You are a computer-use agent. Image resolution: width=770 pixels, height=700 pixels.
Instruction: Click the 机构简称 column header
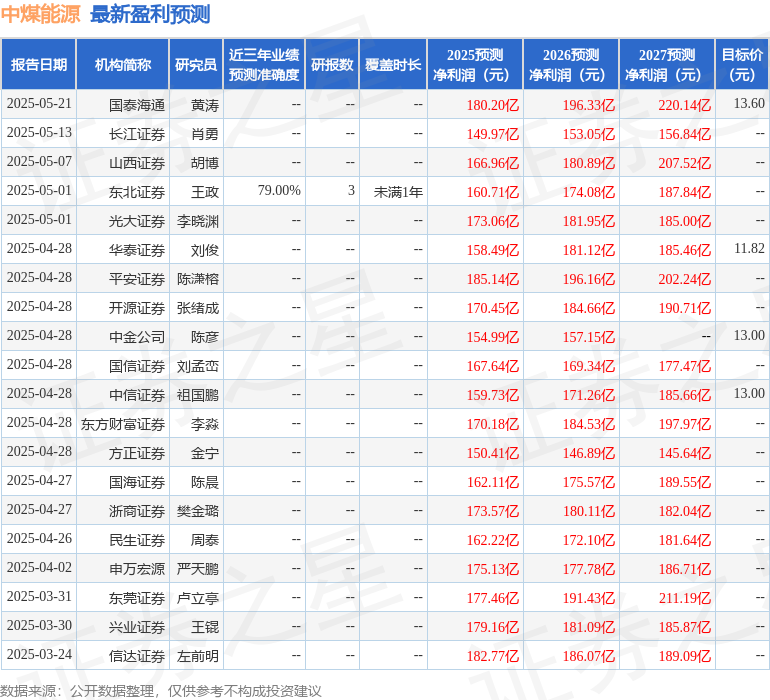[122, 65]
